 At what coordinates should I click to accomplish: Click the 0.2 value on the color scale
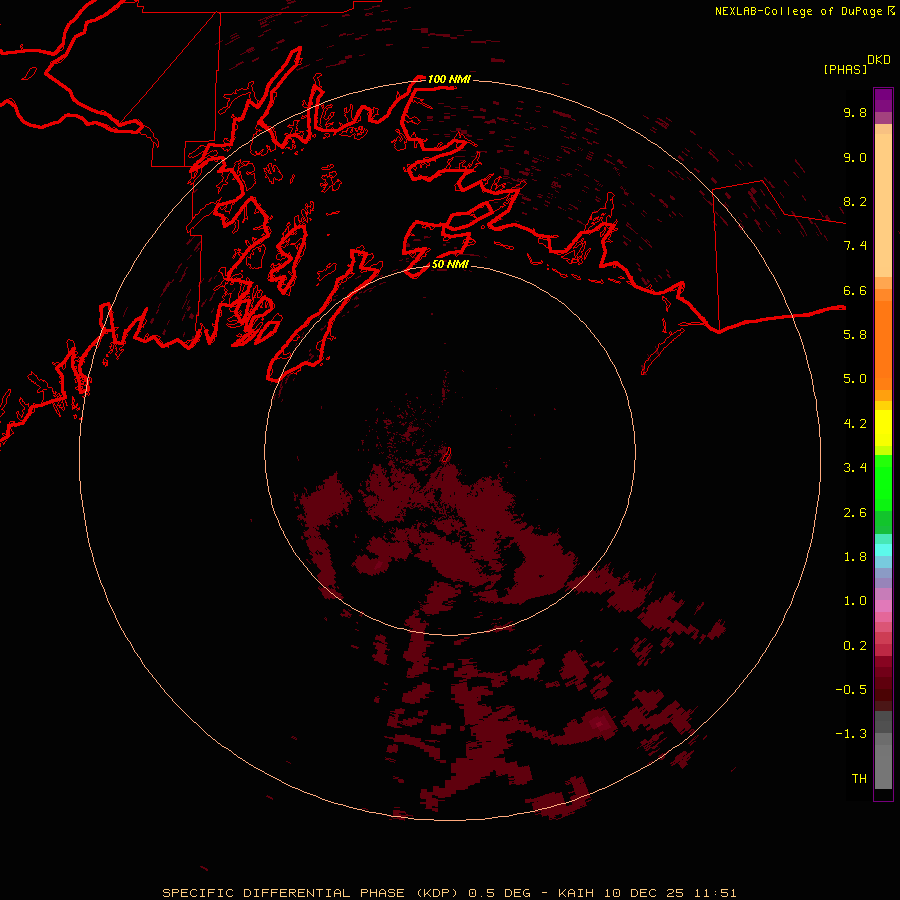(855, 646)
